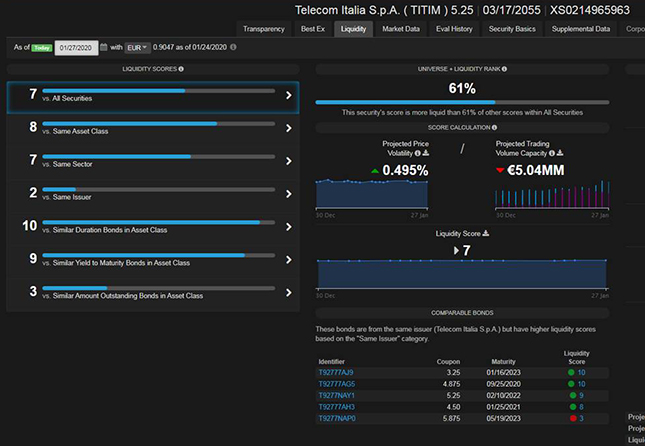645x446 pixels.
Task: Click the vs. Same Issuer progress bar
Action: pos(159,190)
